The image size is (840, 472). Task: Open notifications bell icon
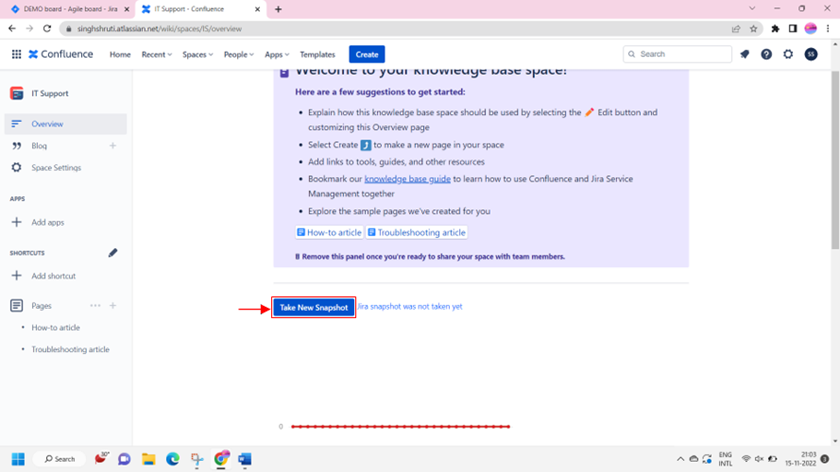[x=745, y=54]
